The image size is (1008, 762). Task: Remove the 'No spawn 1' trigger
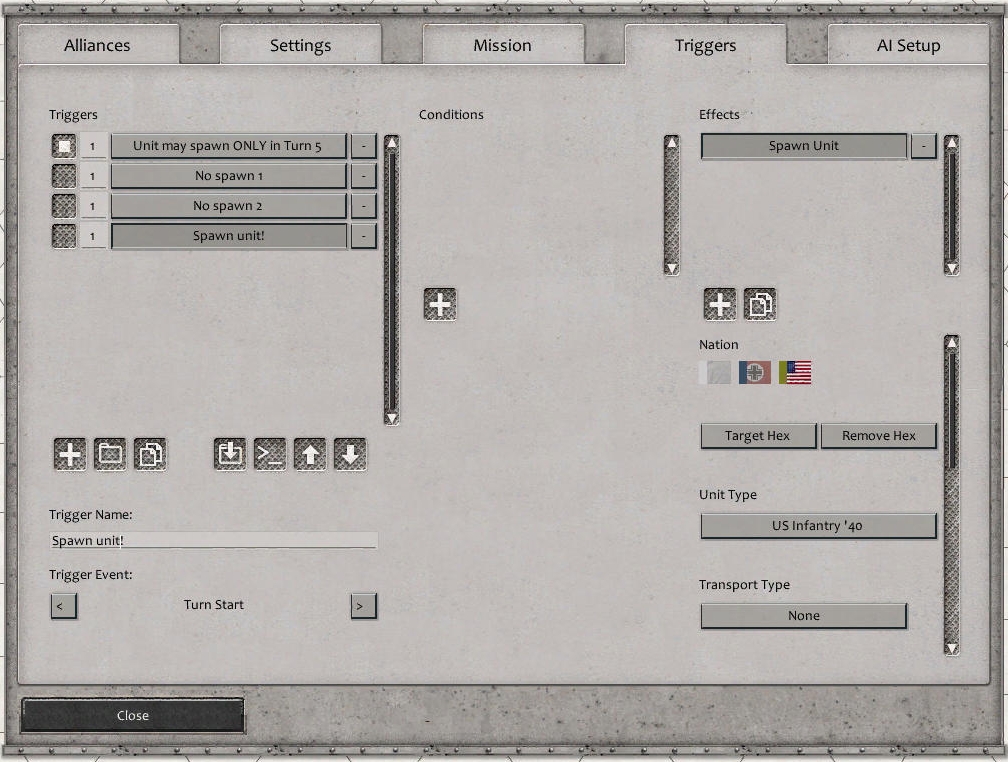pos(363,176)
